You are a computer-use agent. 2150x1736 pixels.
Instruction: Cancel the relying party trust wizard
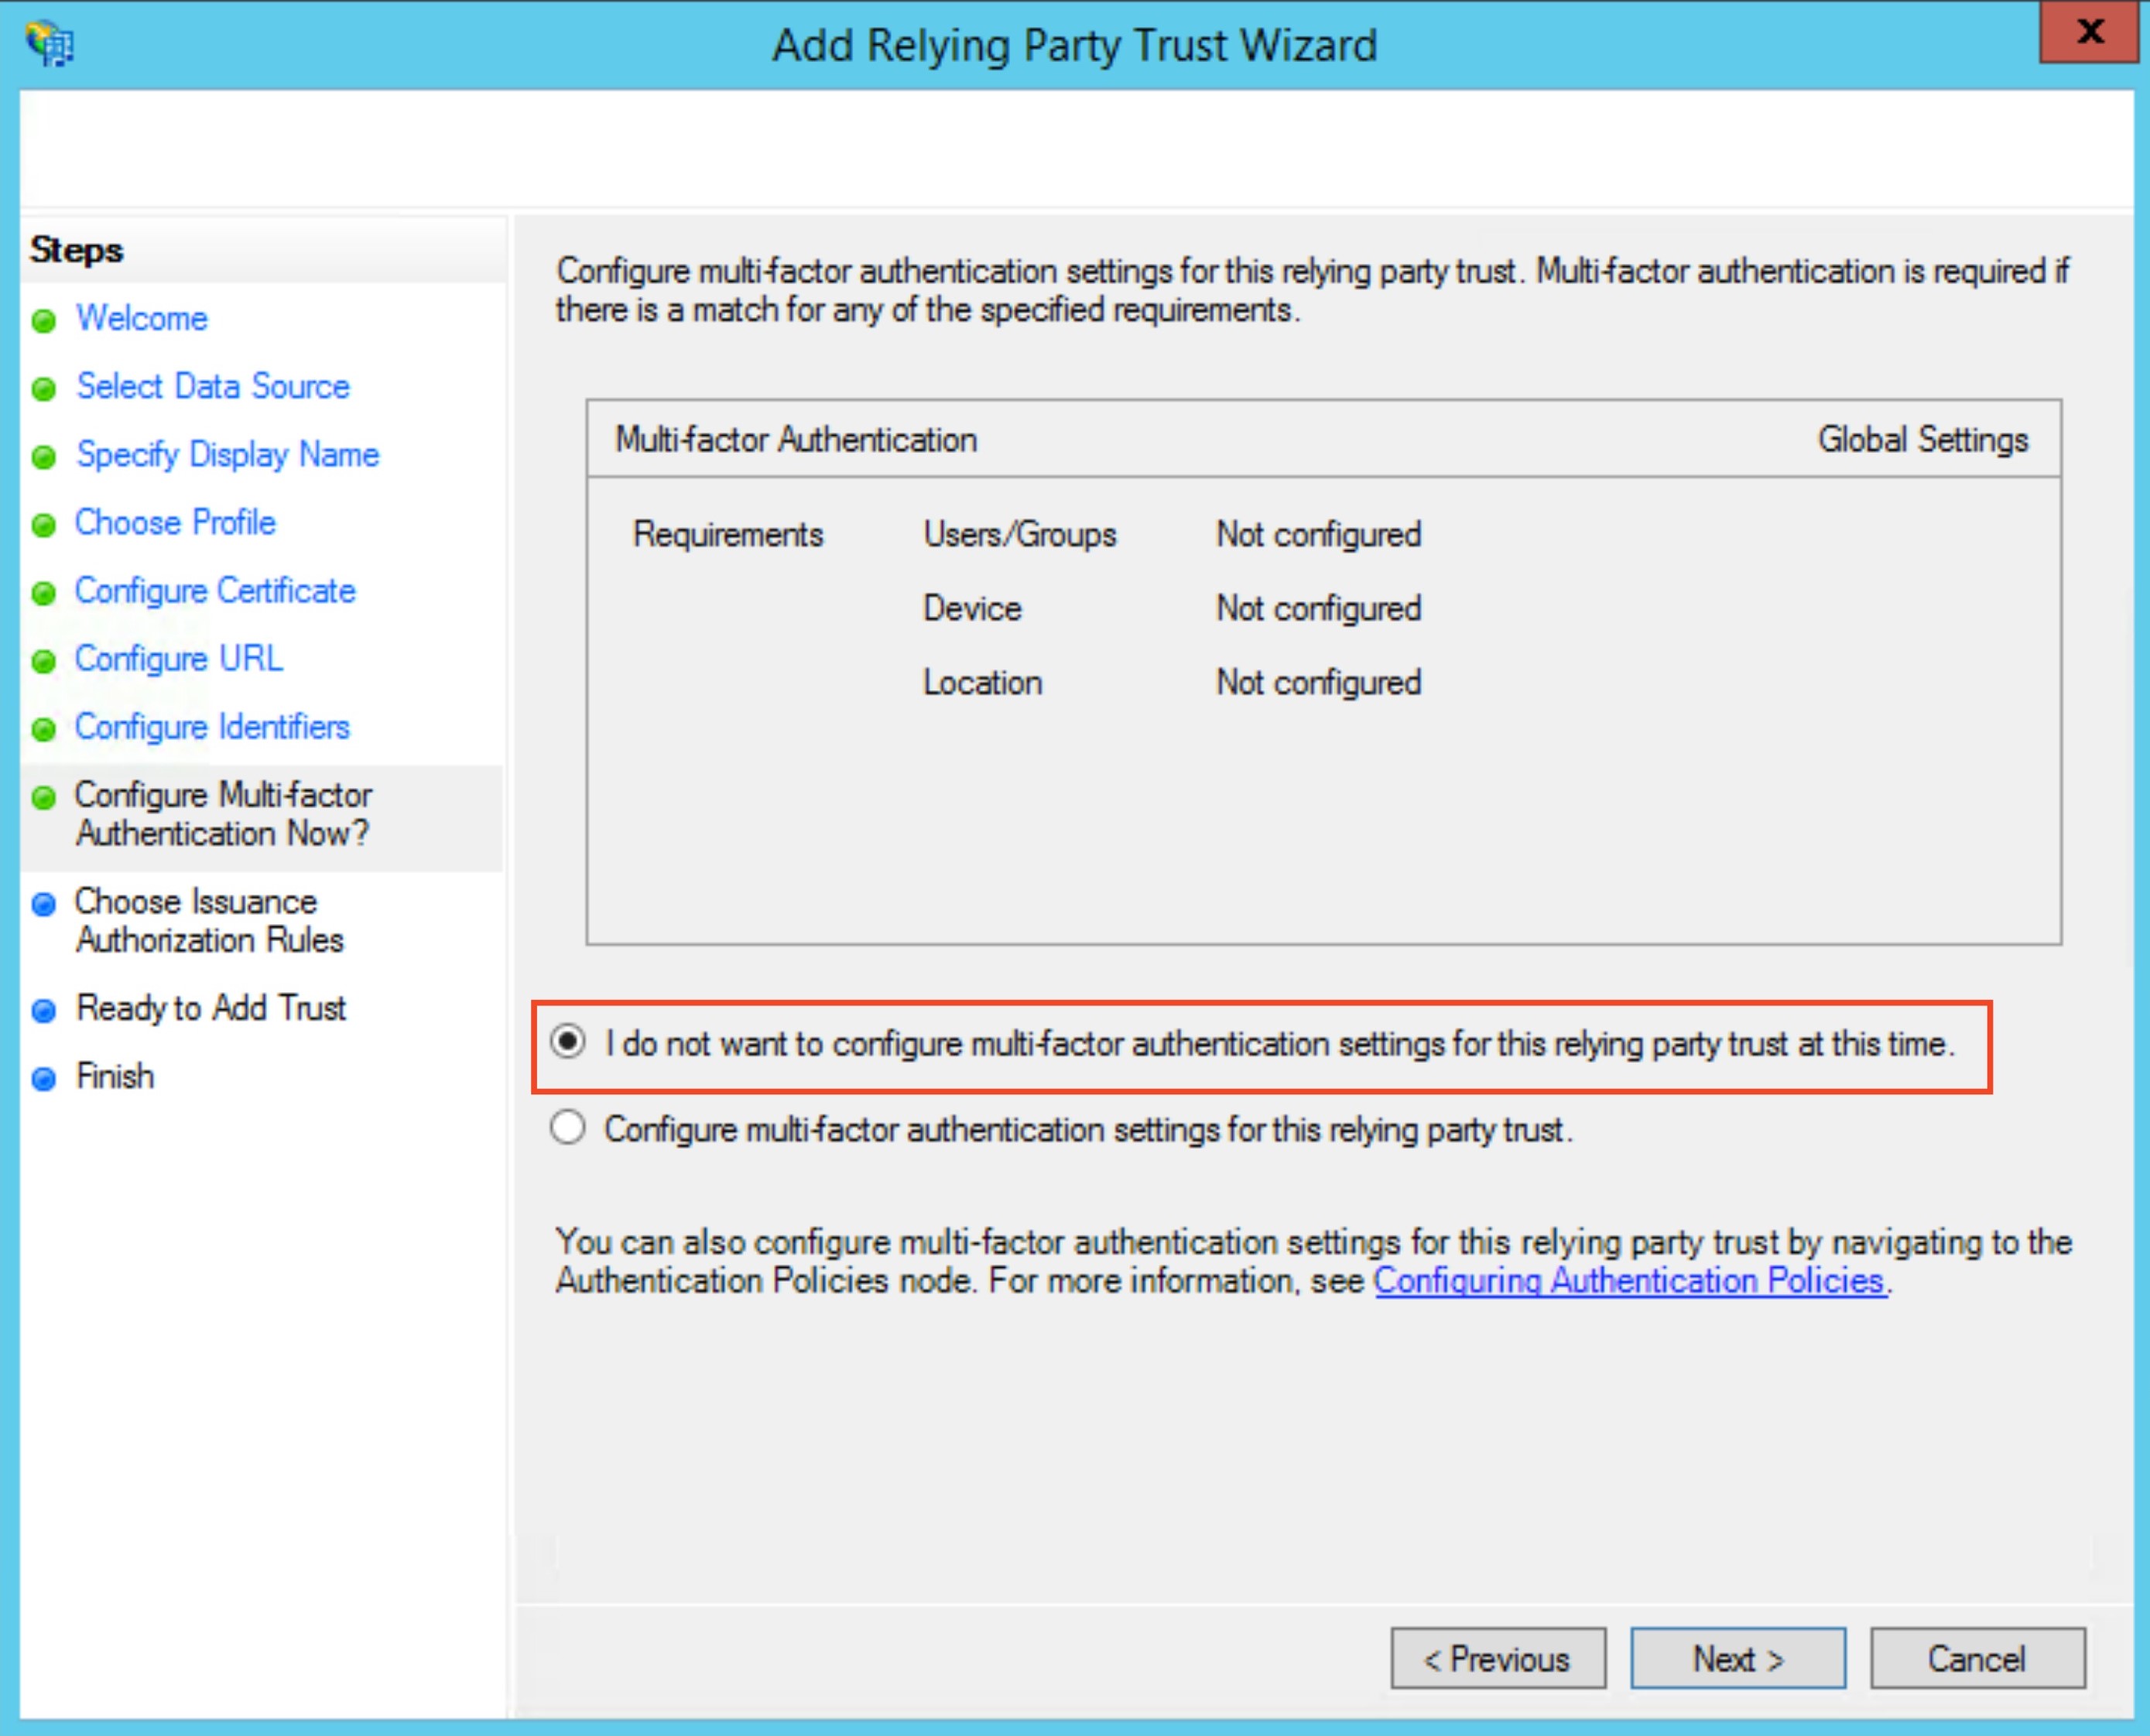click(1977, 1659)
